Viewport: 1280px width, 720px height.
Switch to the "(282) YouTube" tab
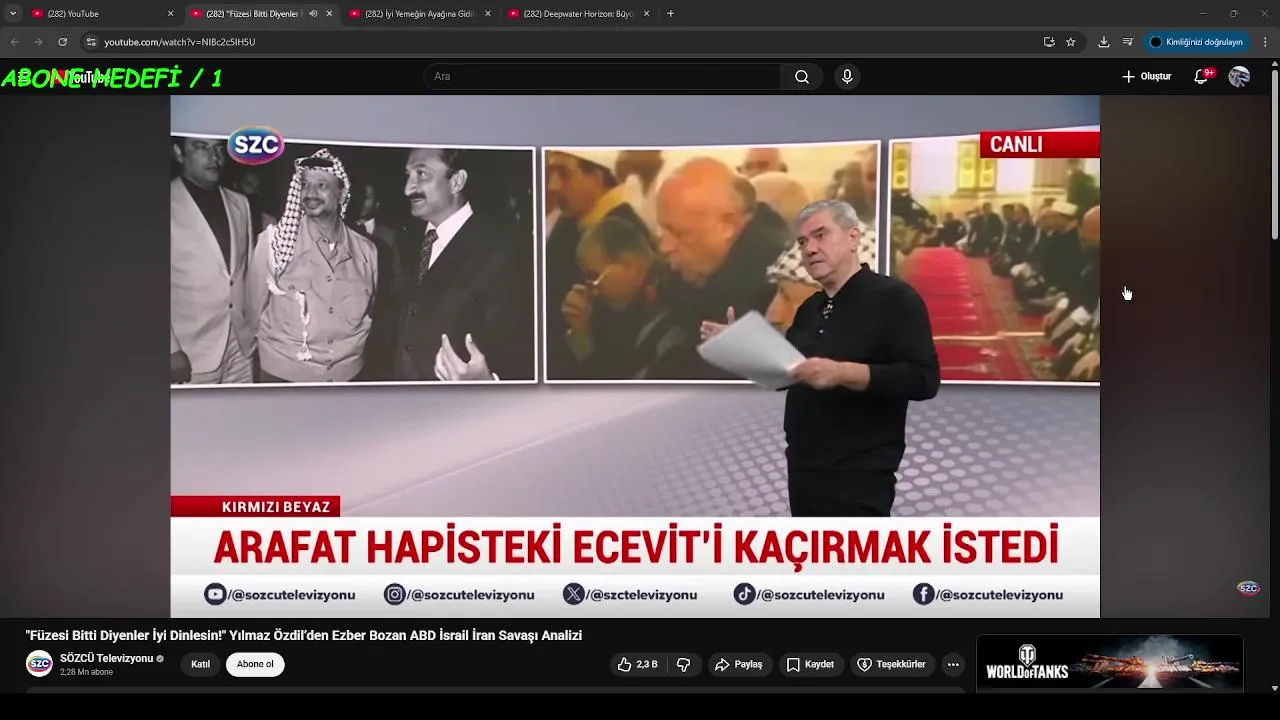[x=102, y=14]
